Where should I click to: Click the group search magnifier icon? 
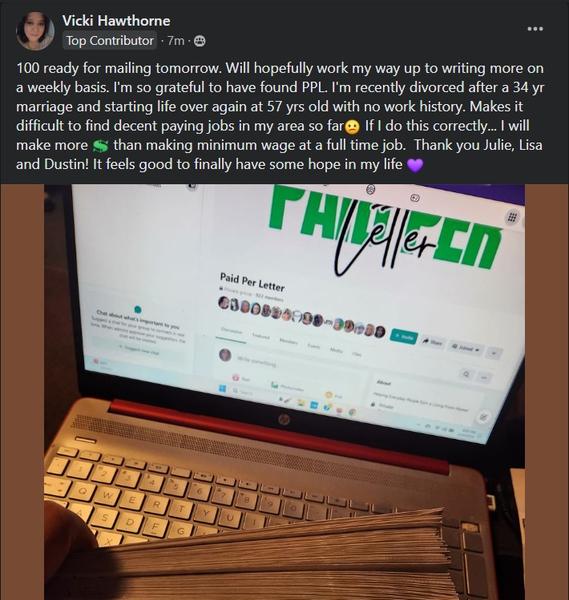pyautogui.click(x=466, y=374)
